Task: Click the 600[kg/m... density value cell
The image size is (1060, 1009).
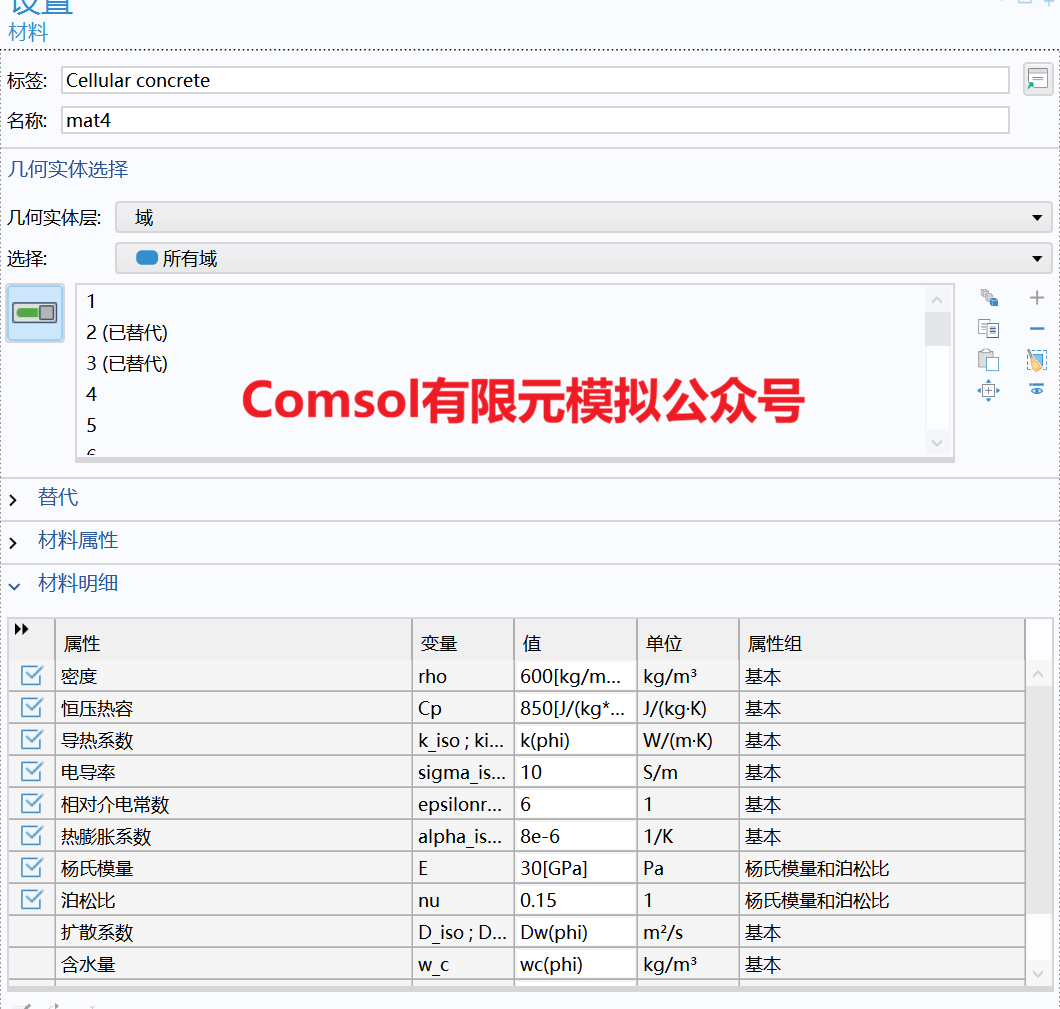Action: click(575, 676)
